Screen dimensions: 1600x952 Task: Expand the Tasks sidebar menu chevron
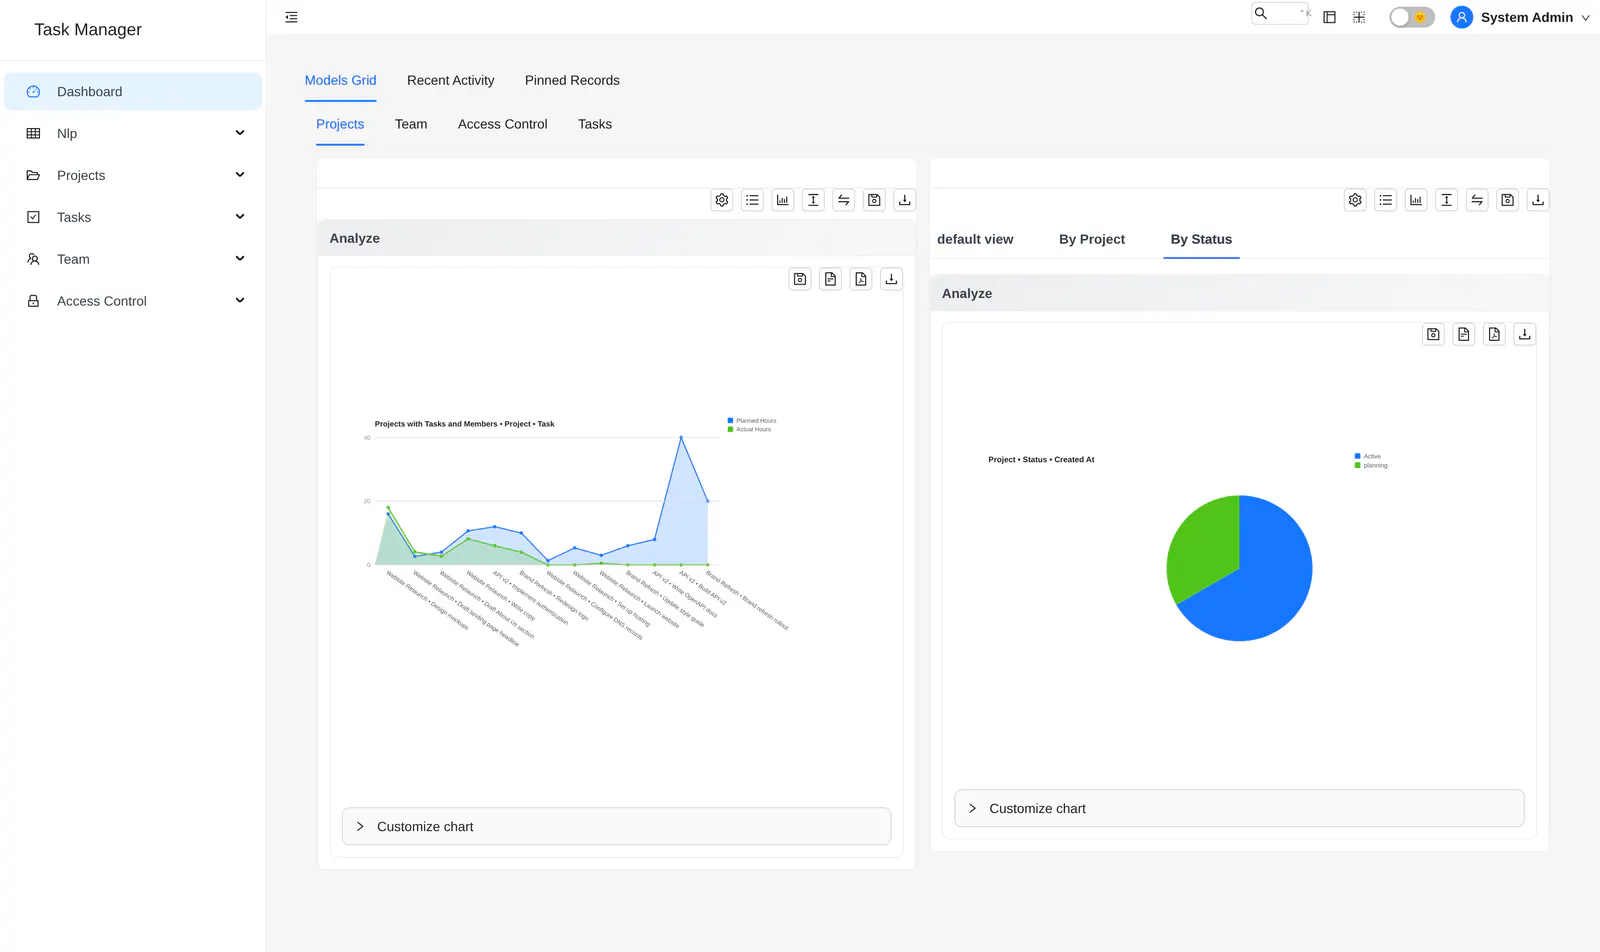tap(240, 217)
